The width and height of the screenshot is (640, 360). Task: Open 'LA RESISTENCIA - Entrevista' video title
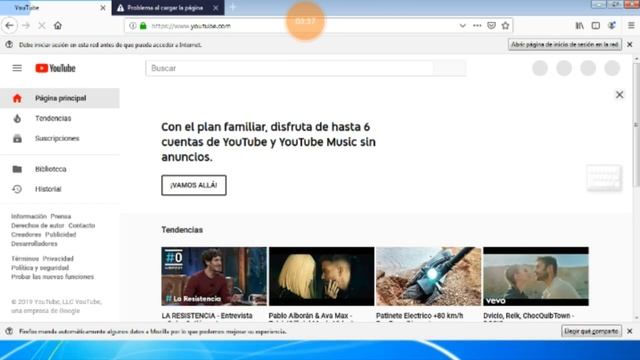pyautogui.click(x=207, y=316)
